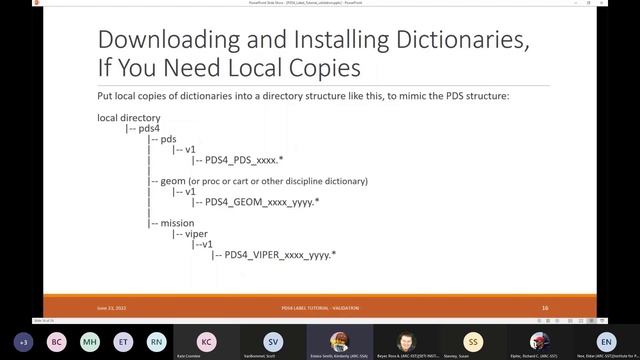Select the RN participant avatar
This screenshot has height=360, width=640.
(x=156, y=342)
